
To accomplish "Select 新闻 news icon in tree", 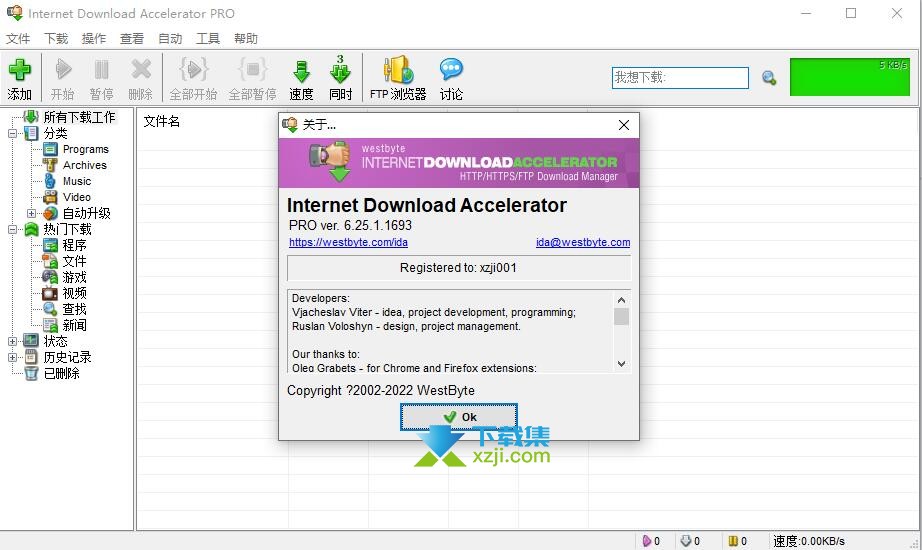I will click(51, 325).
